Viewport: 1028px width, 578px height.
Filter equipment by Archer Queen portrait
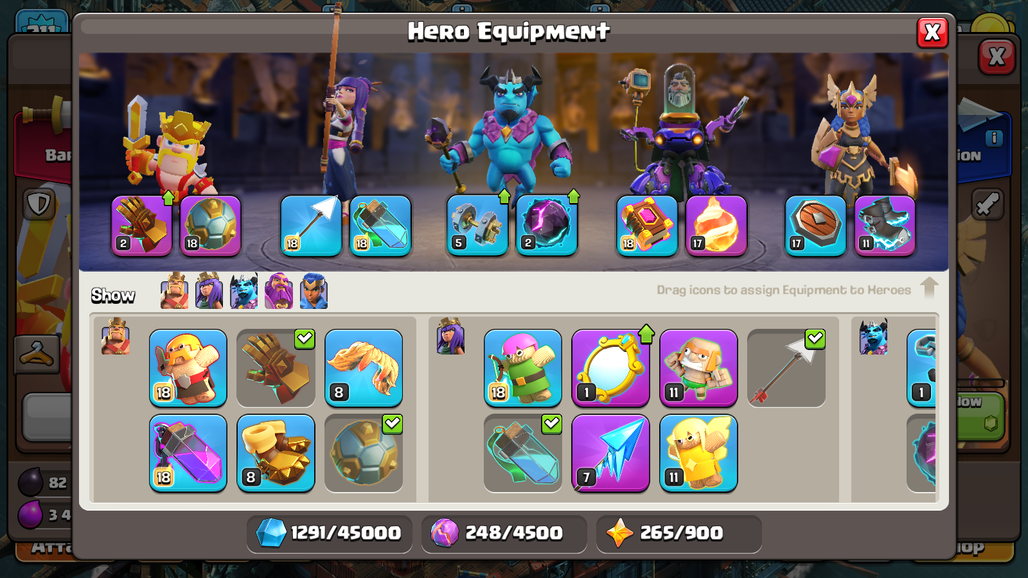pyautogui.click(x=209, y=291)
